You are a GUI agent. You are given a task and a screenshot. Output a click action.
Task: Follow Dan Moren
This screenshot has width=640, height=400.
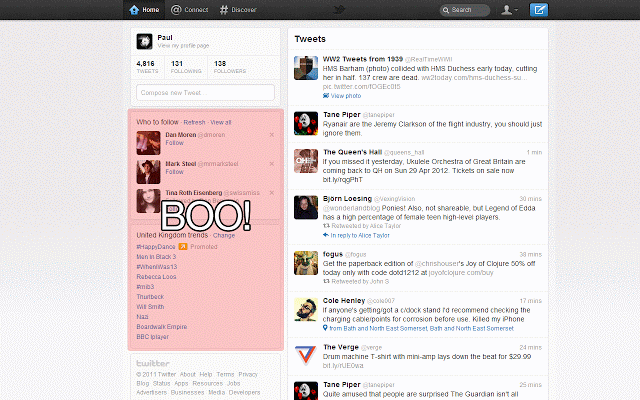[x=174, y=143]
